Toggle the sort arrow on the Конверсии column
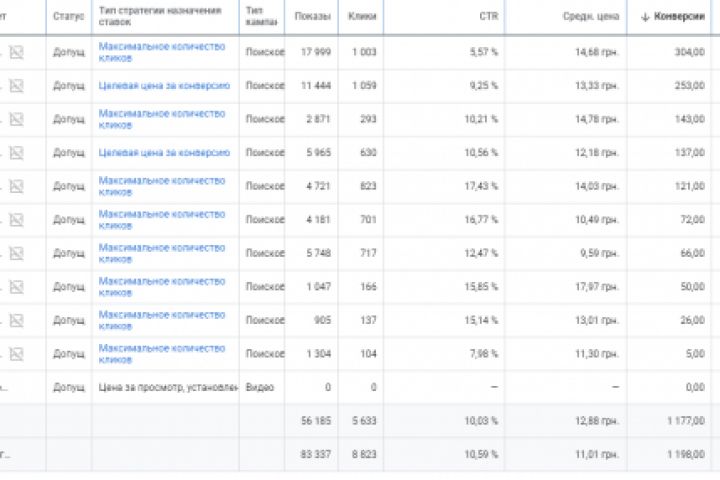 point(645,17)
